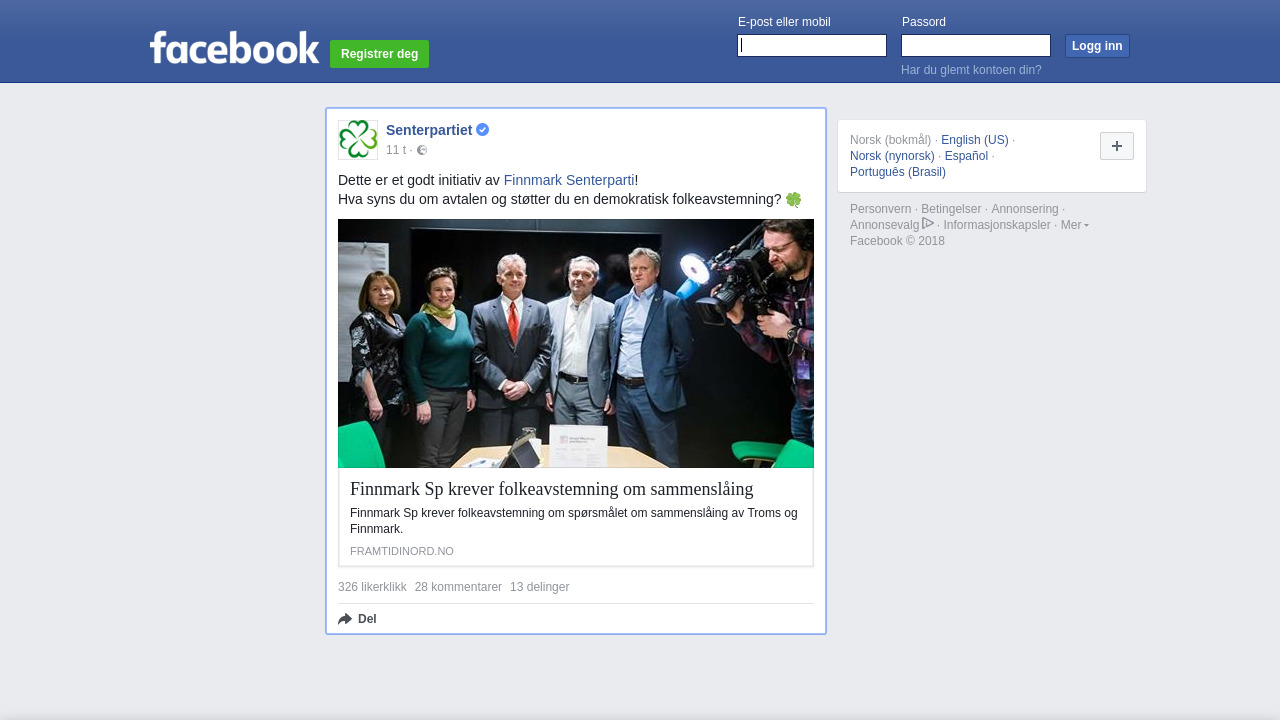Focus the E-post eller mobil field
The image size is (1280, 720).
tap(812, 46)
